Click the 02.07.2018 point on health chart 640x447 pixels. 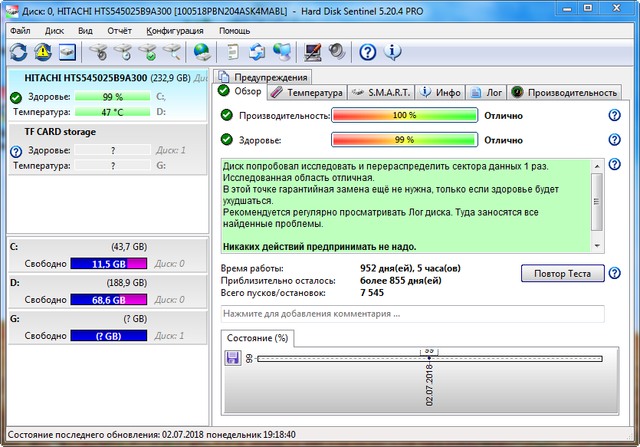coord(428,358)
